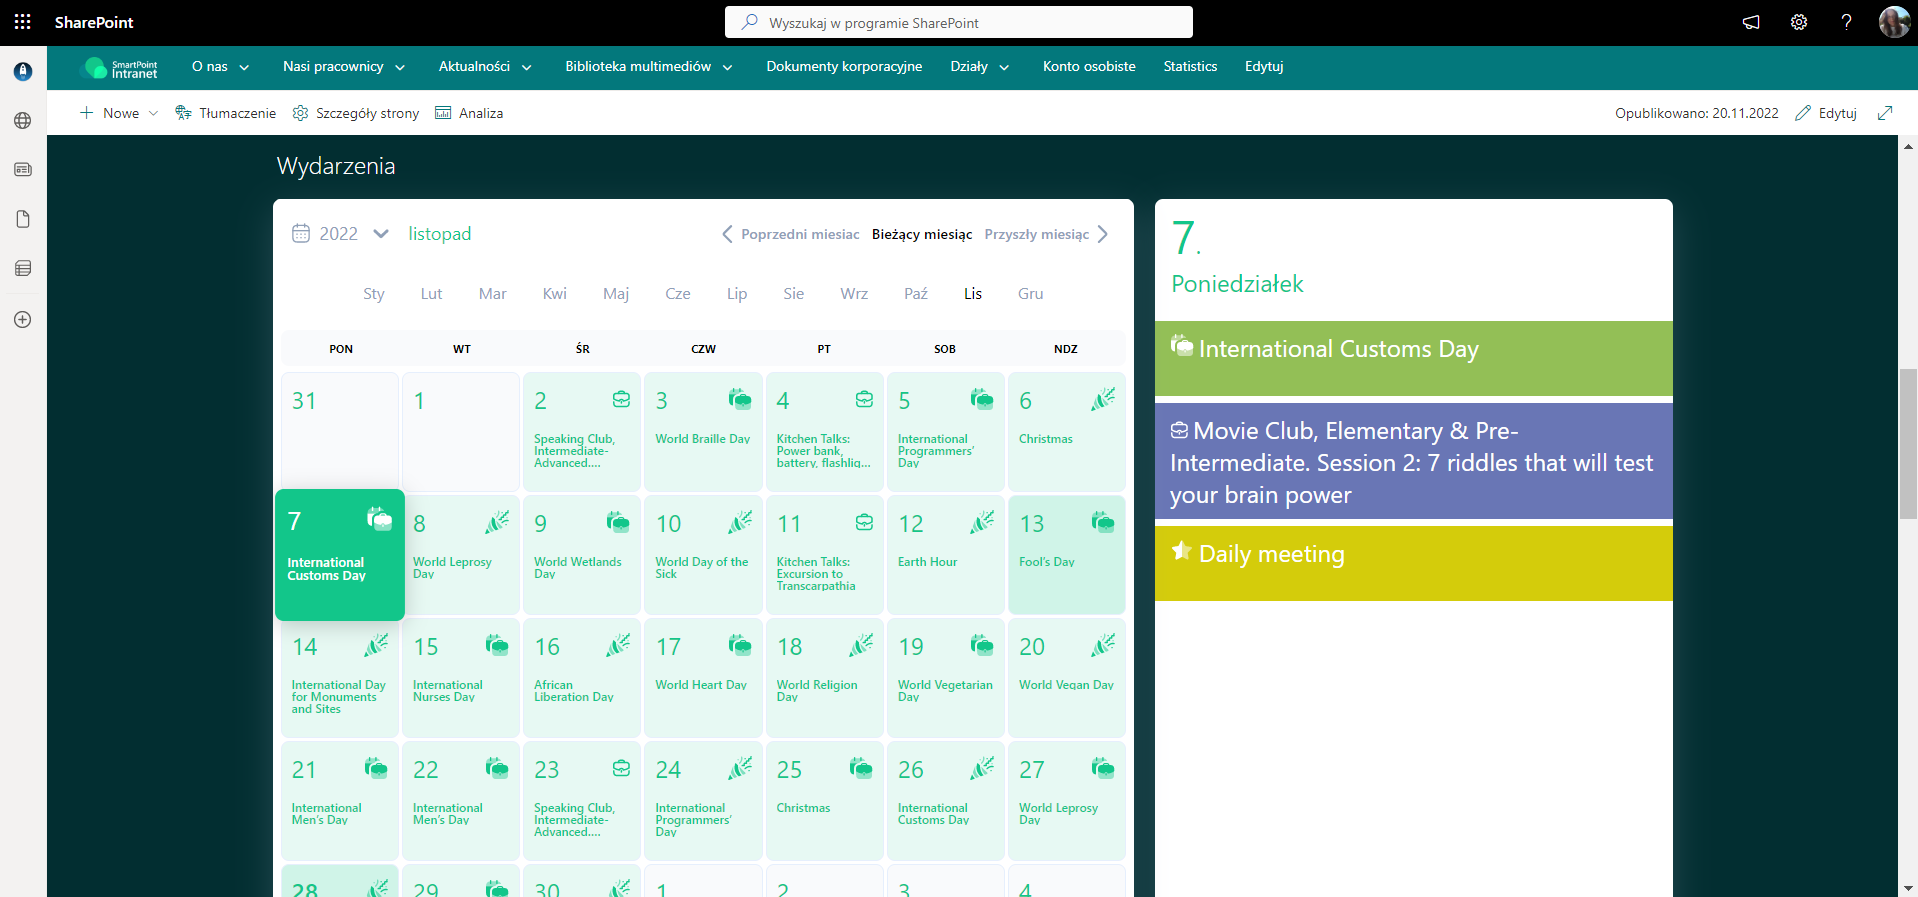Click the megaphone notifications icon

pos(1751,22)
